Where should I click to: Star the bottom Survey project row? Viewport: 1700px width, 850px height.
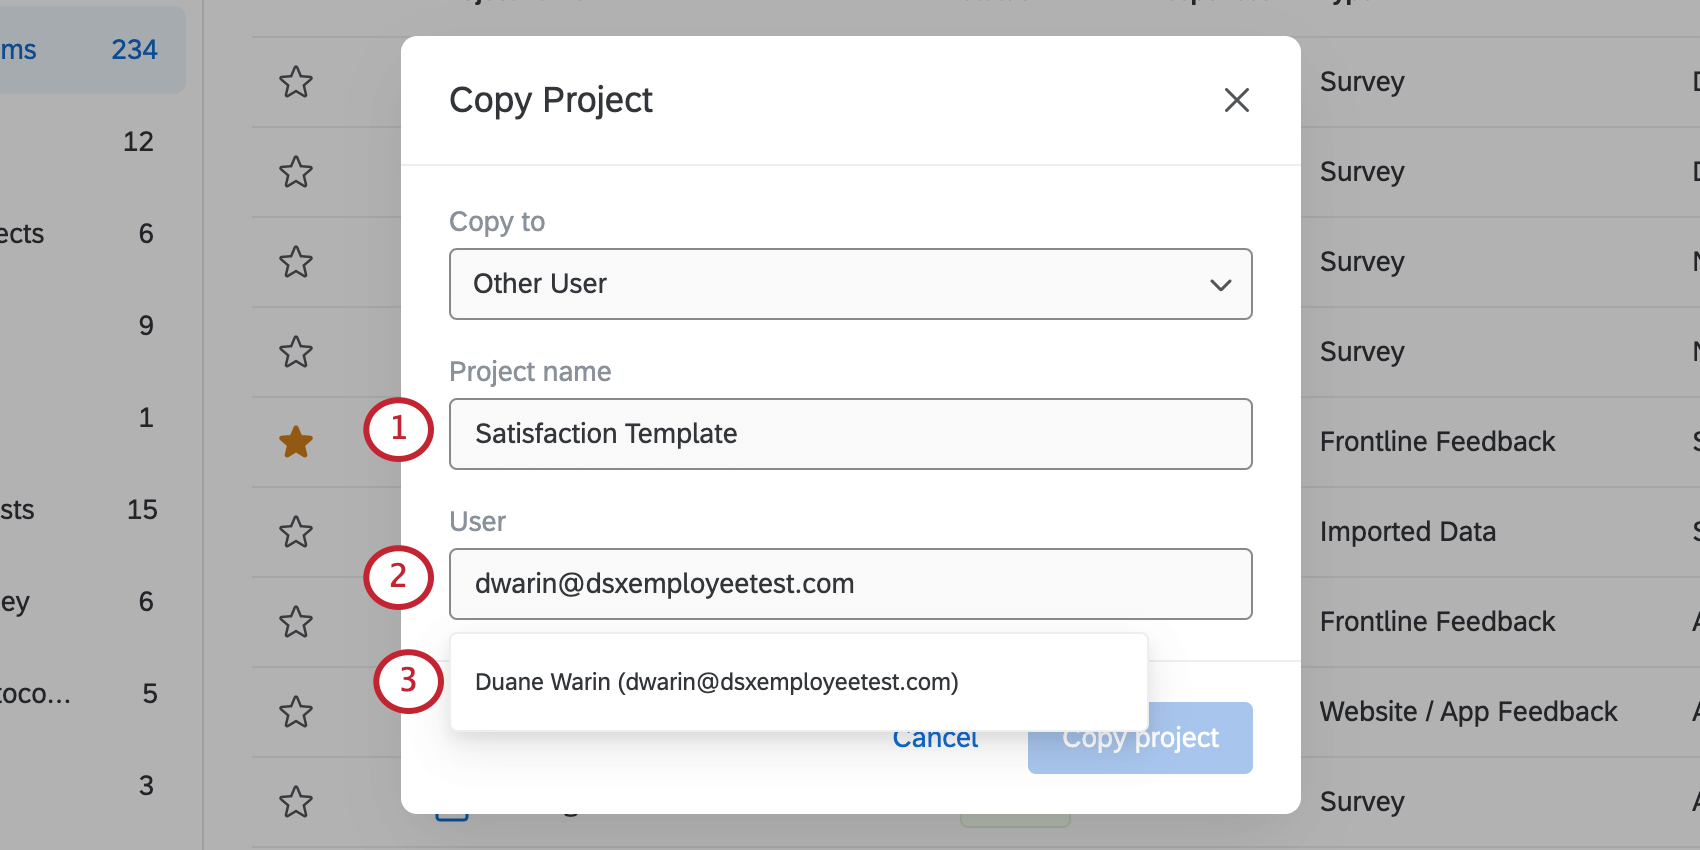click(x=296, y=802)
